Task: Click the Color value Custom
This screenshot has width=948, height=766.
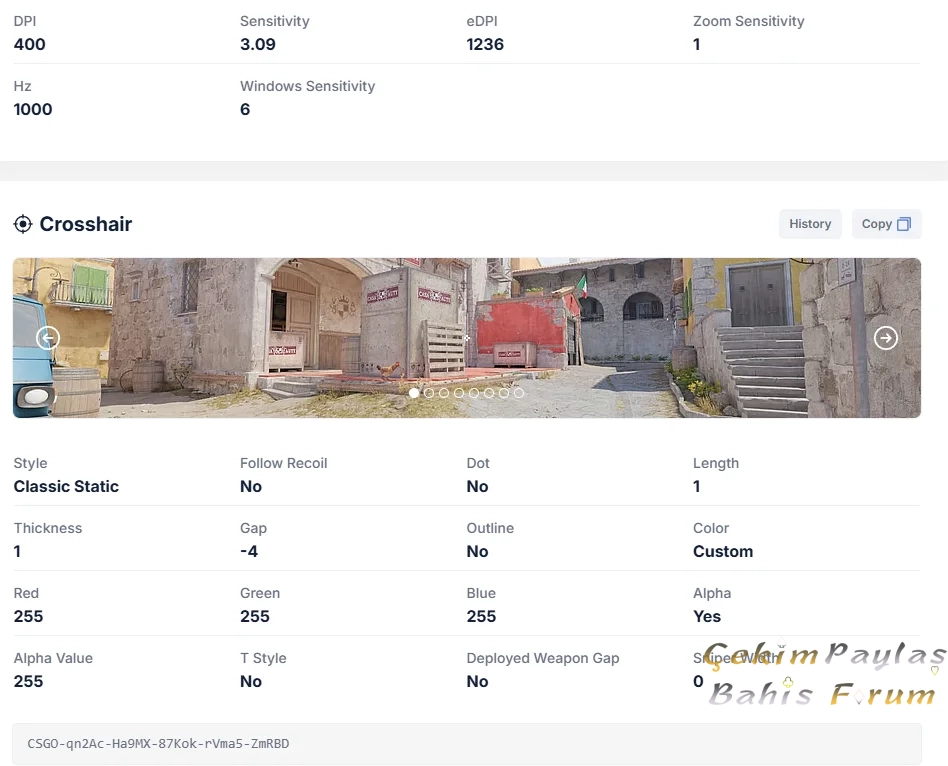Action: click(x=723, y=552)
